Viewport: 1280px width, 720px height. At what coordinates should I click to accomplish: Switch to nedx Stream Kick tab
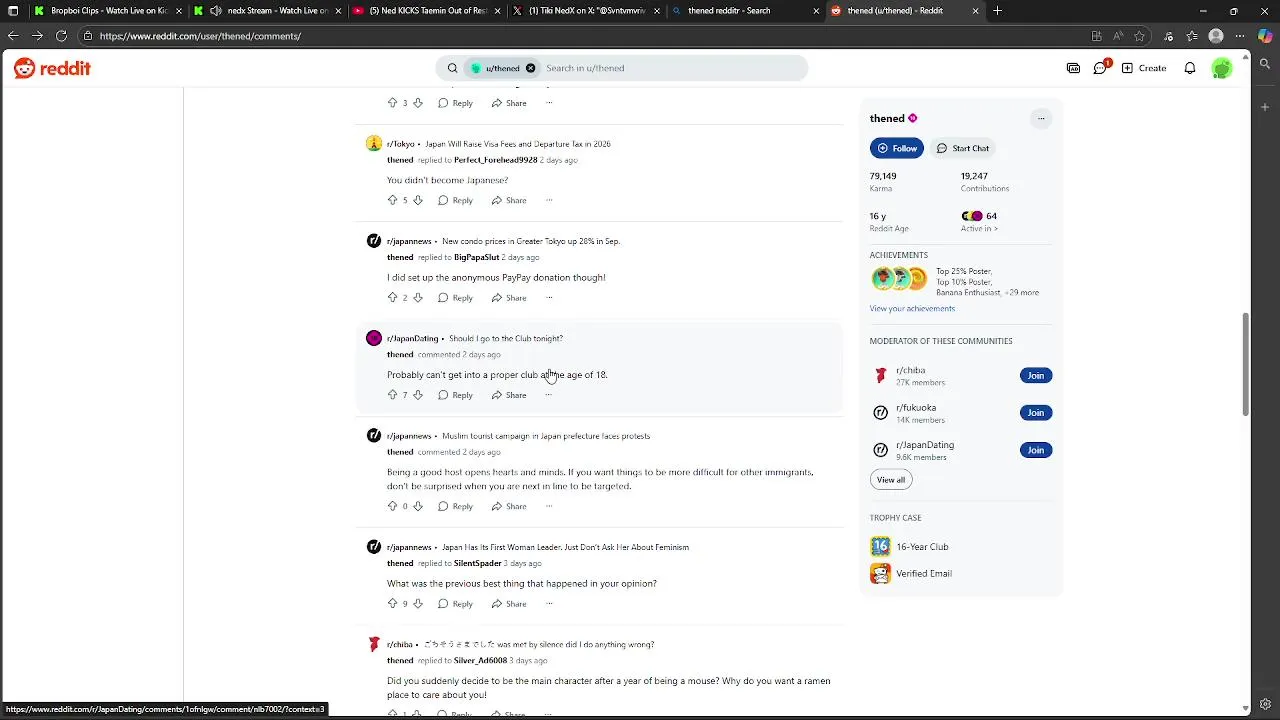click(x=268, y=11)
